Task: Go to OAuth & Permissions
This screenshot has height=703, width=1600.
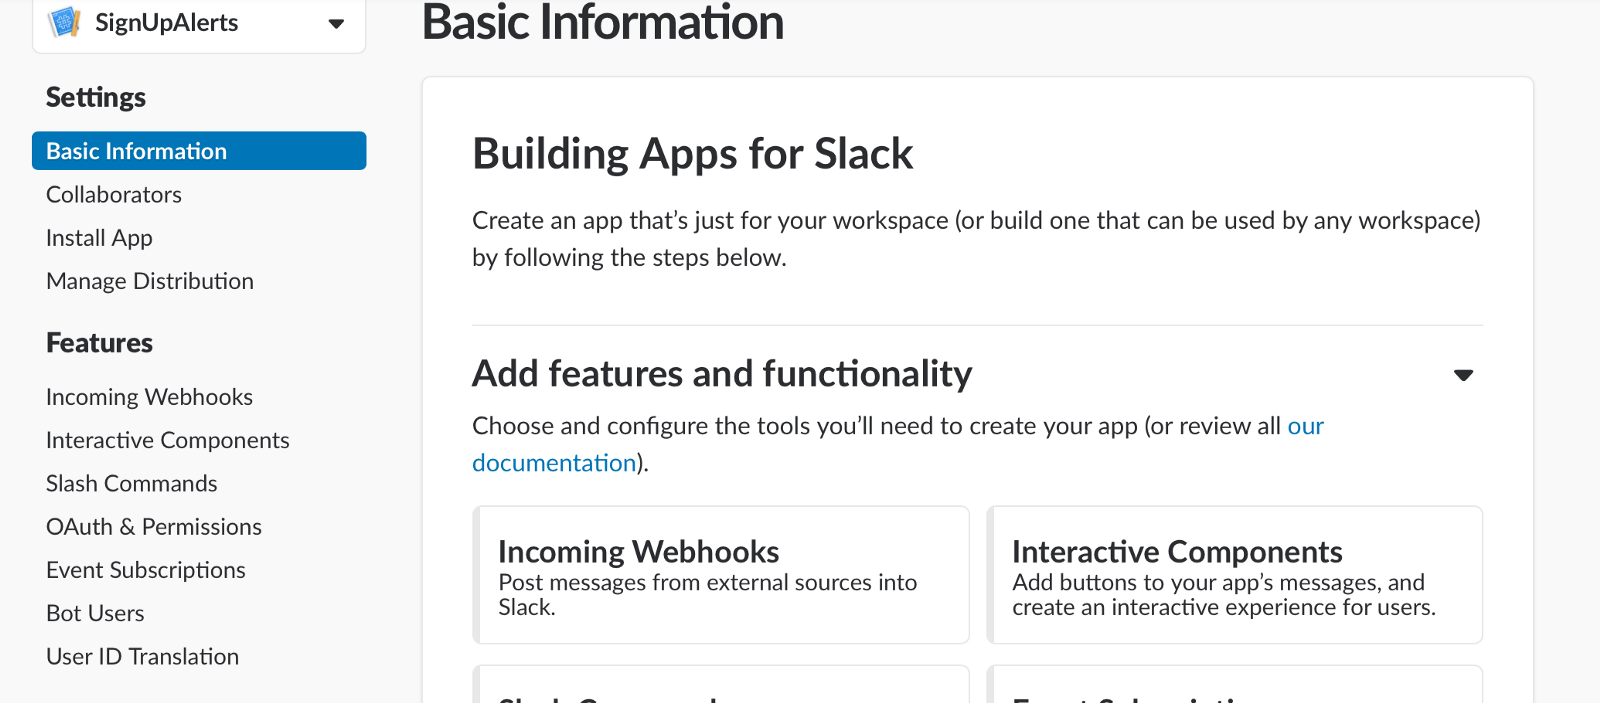Action: [x=154, y=527]
